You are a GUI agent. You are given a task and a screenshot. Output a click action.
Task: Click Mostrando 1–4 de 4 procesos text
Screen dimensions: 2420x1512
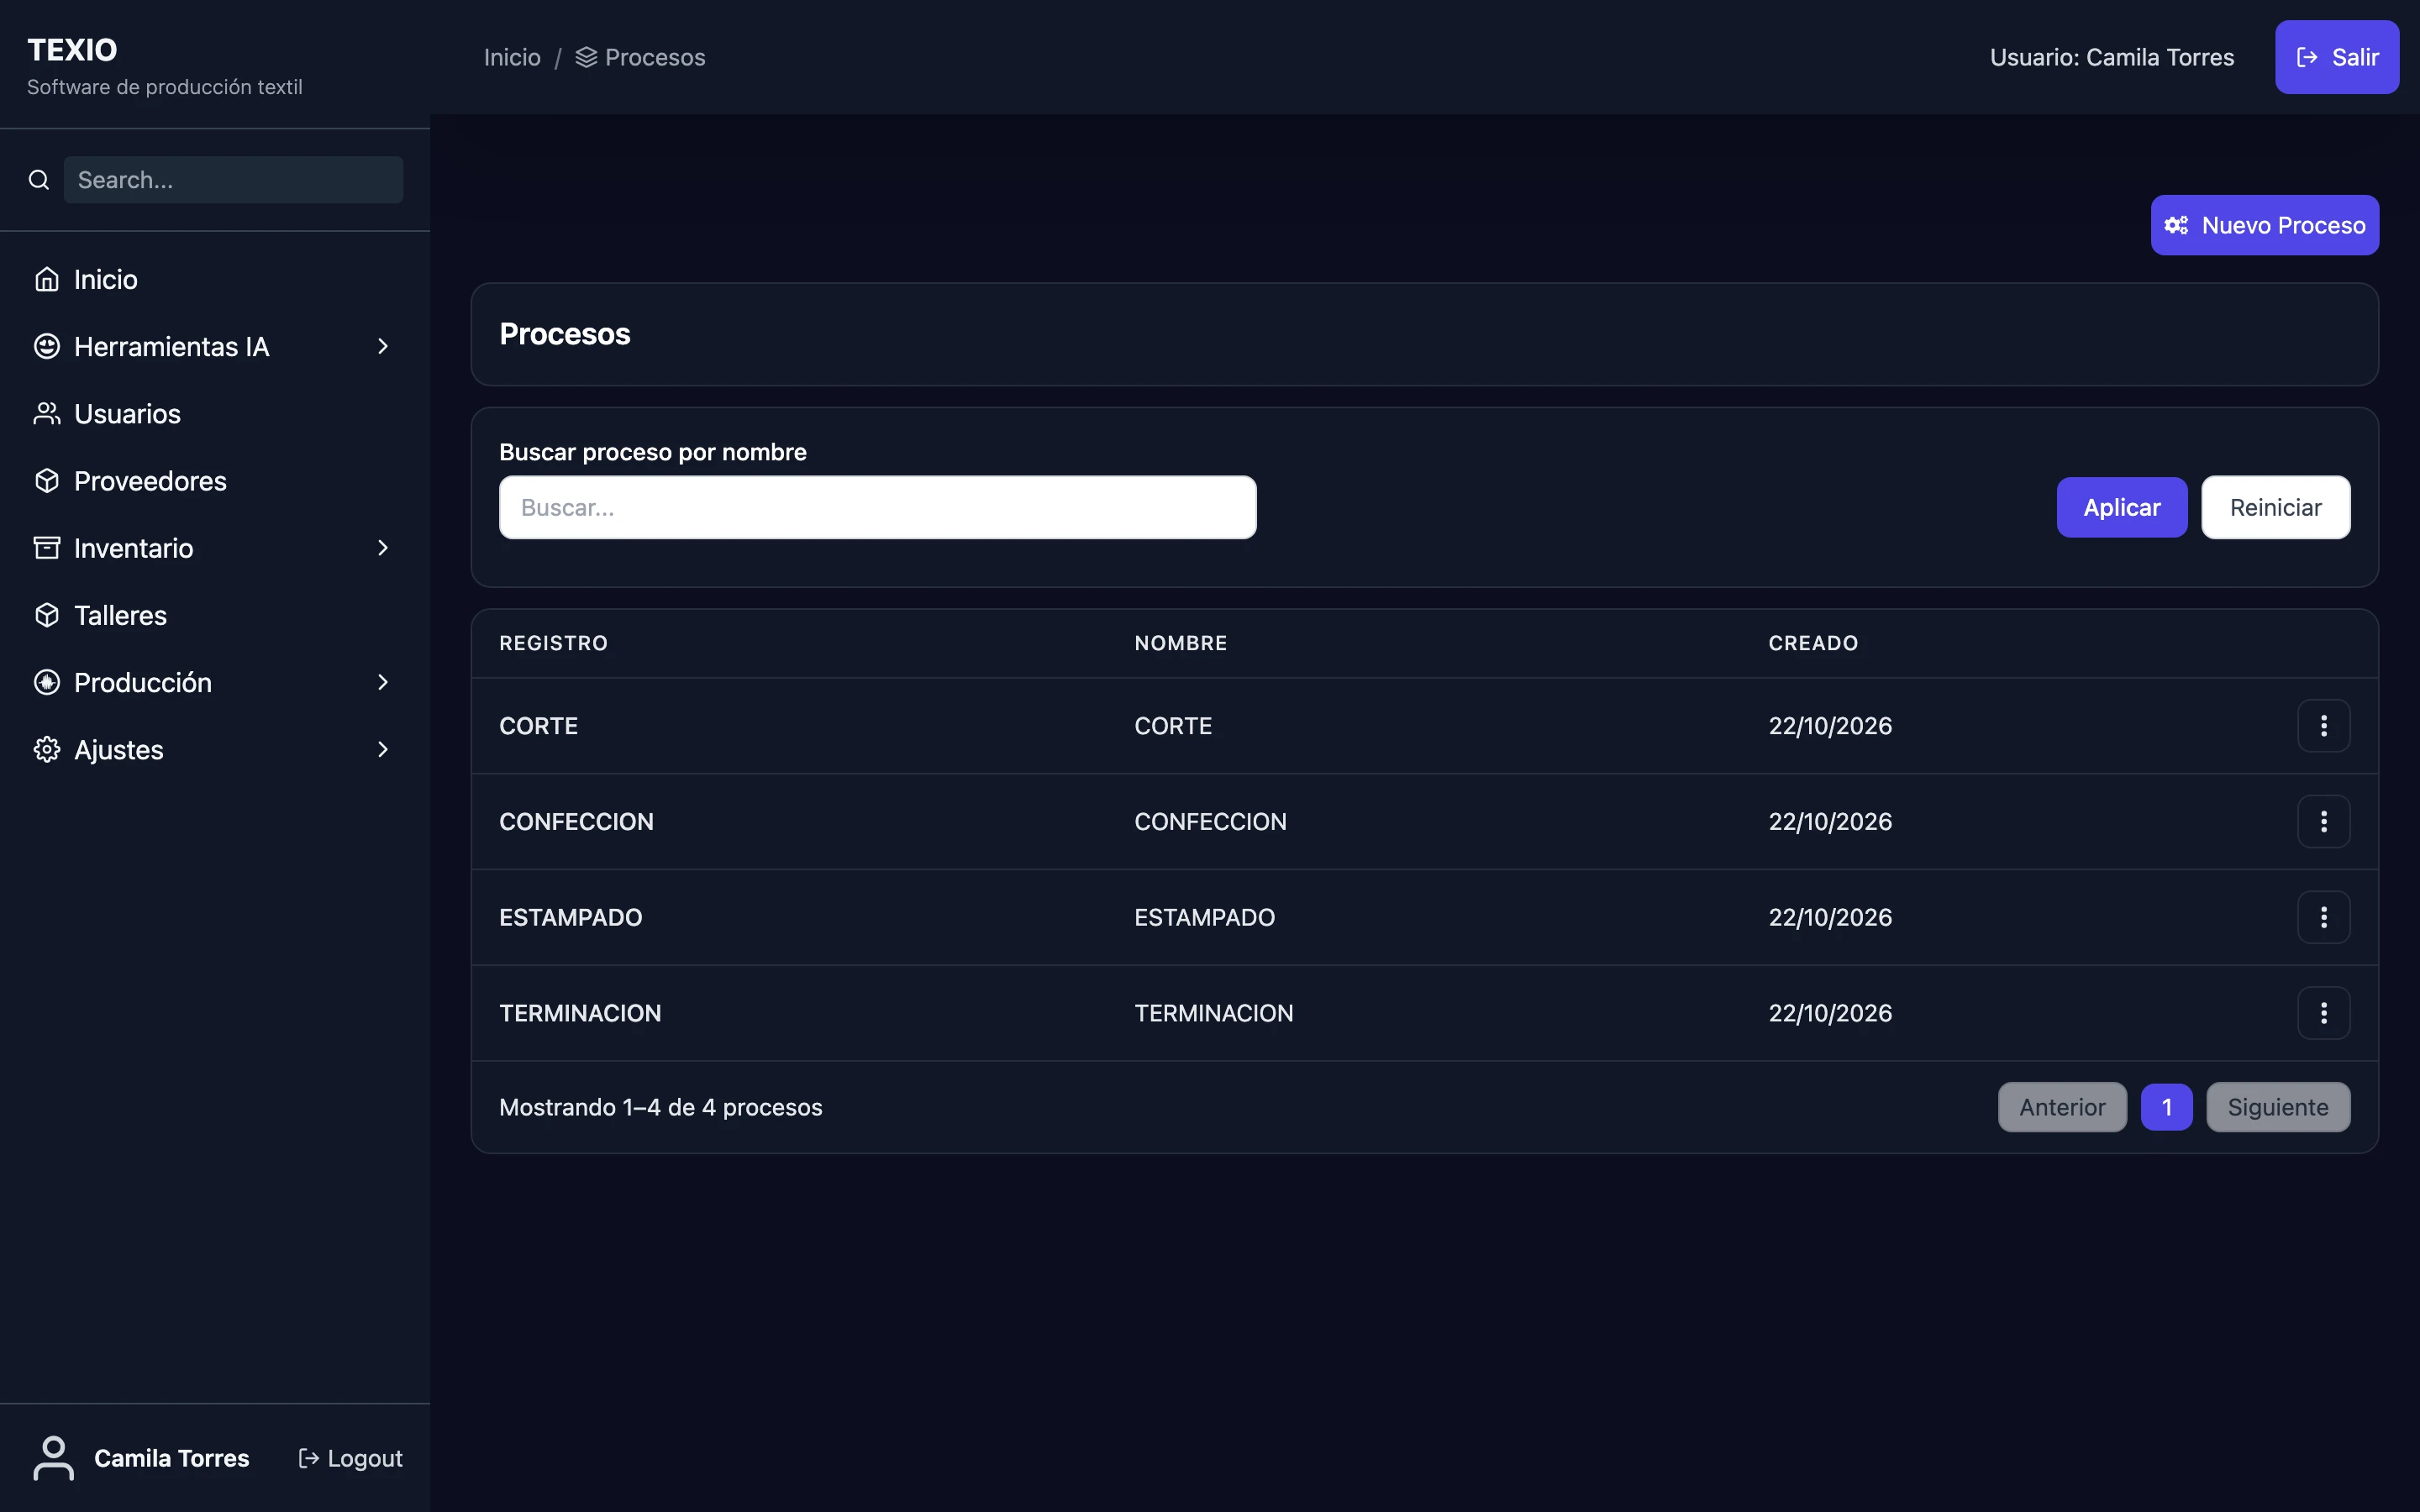(660, 1107)
